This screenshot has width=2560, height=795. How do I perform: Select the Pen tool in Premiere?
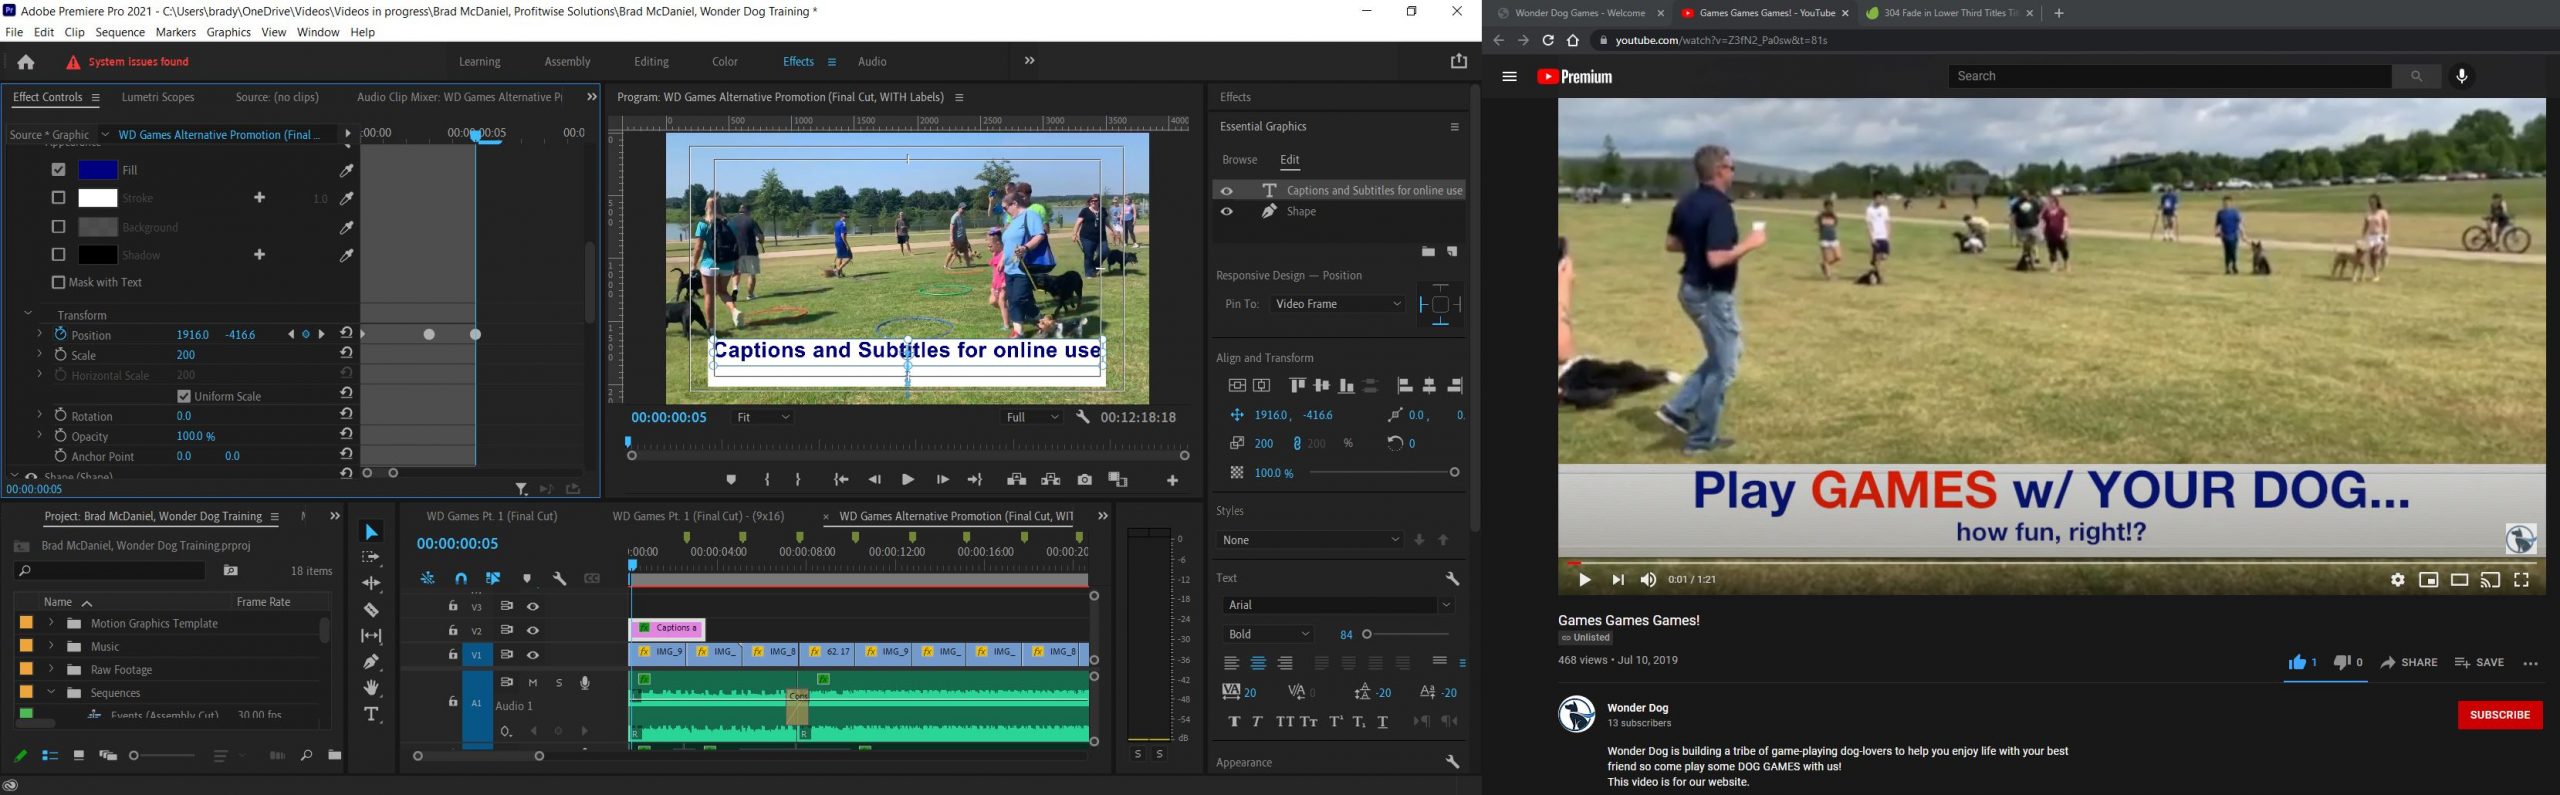pos(371,661)
